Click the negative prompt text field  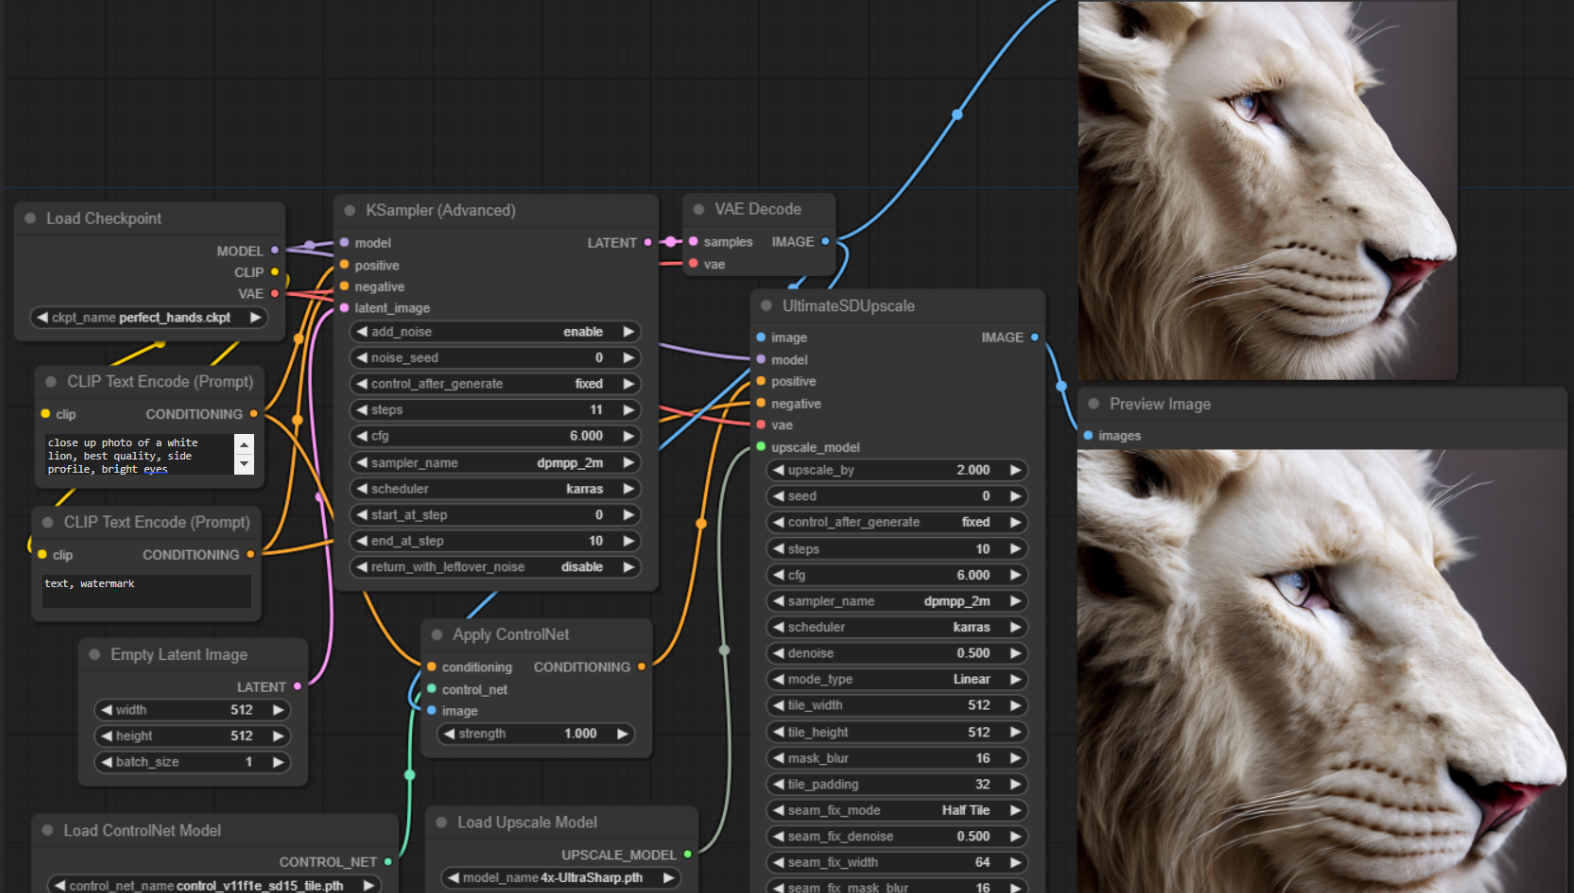pos(146,590)
